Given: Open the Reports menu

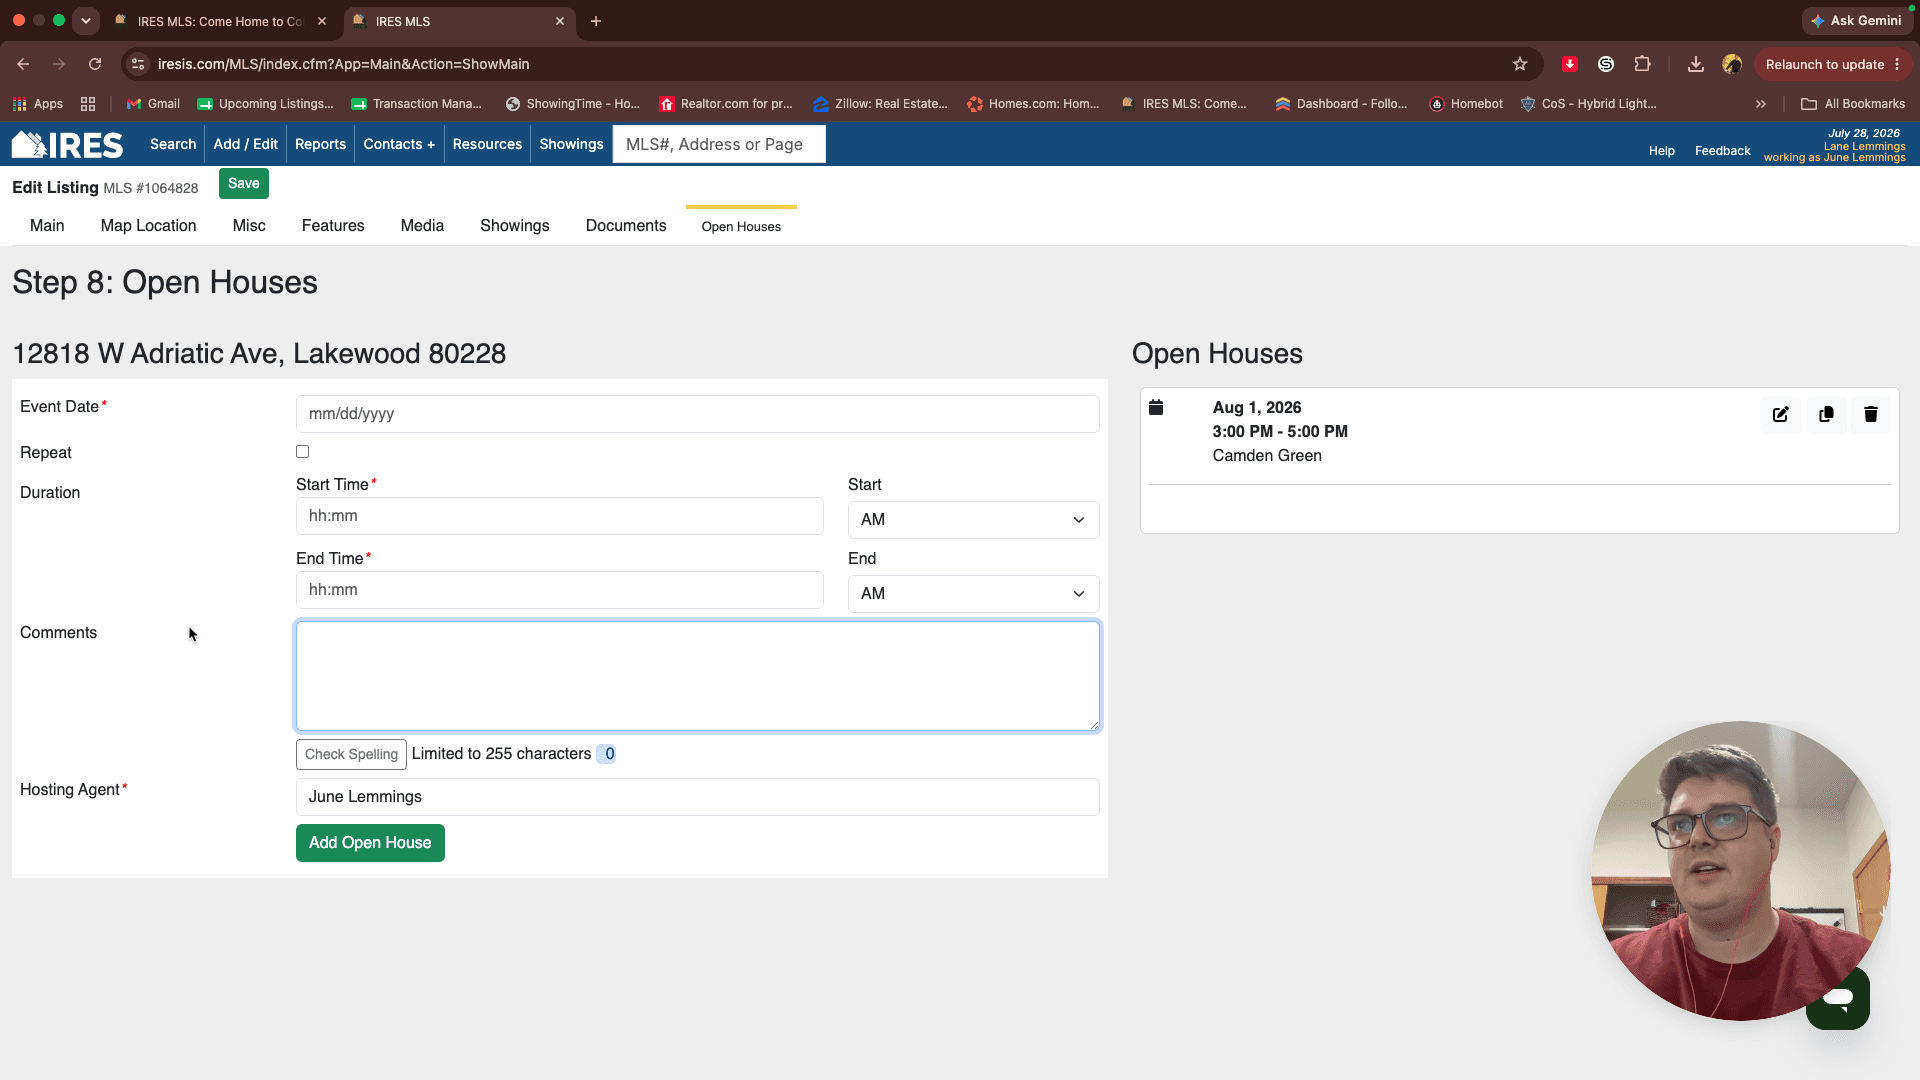Looking at the screenshot, I should (320, 144).
